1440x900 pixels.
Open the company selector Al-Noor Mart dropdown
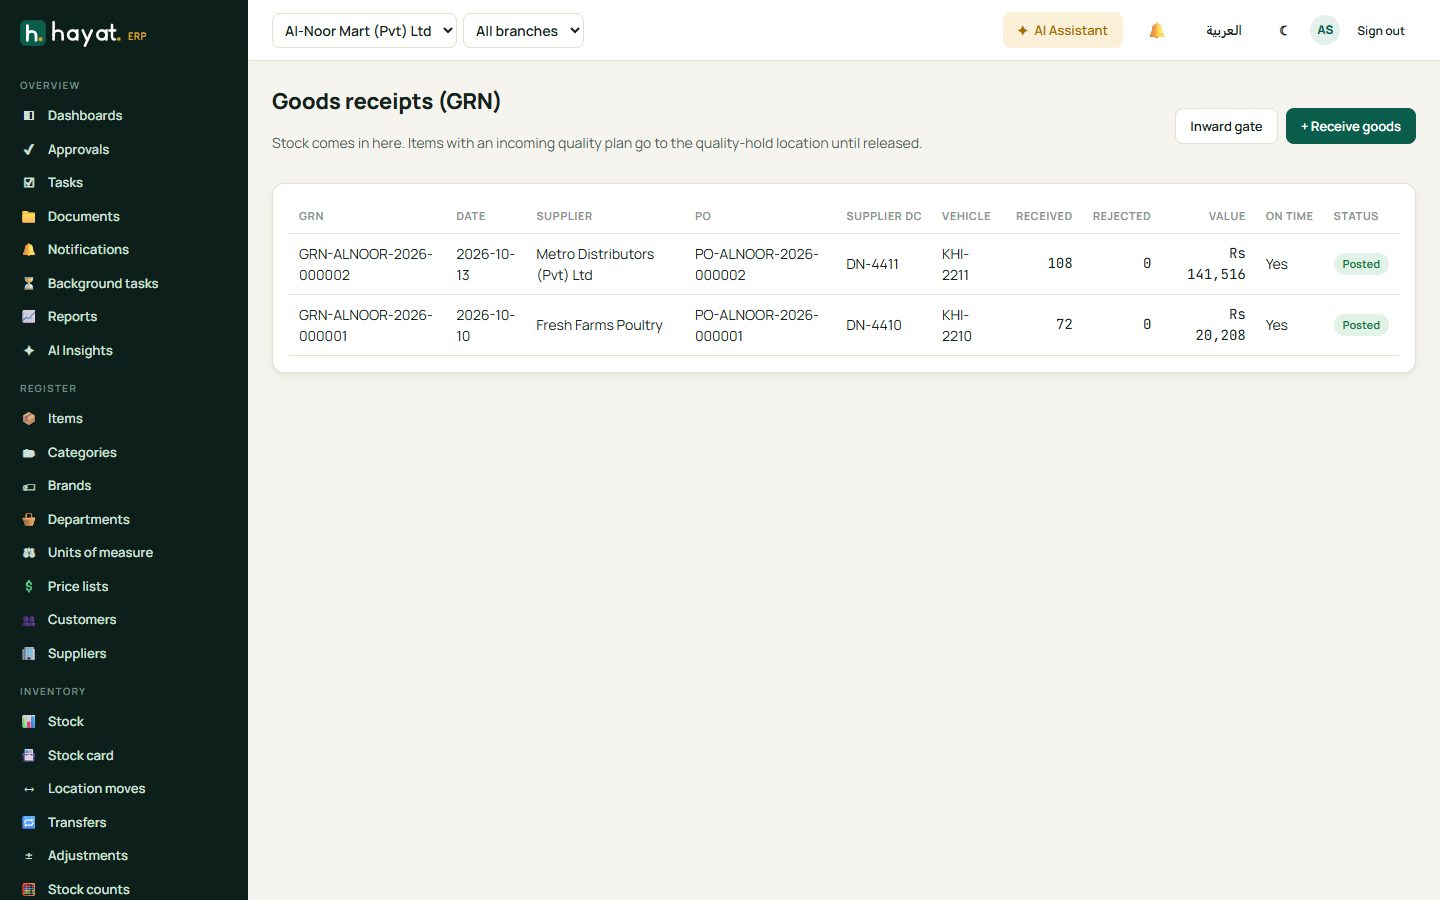coord(364,31)
